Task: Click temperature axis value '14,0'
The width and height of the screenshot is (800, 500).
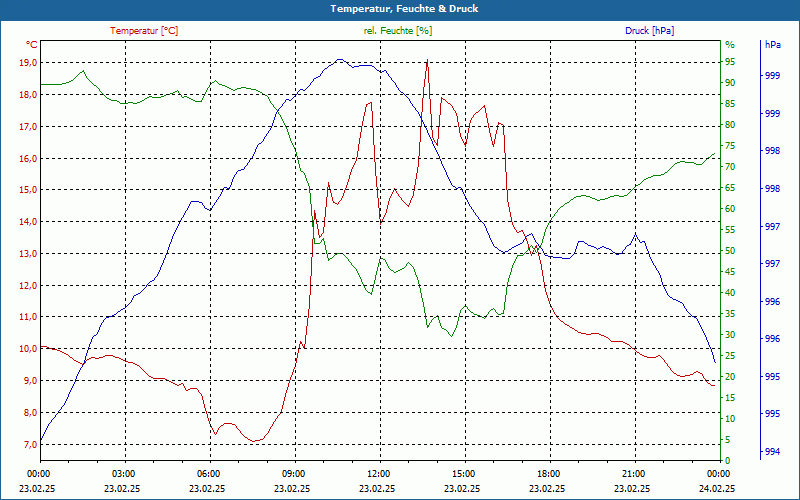Action: click(28, 222)
